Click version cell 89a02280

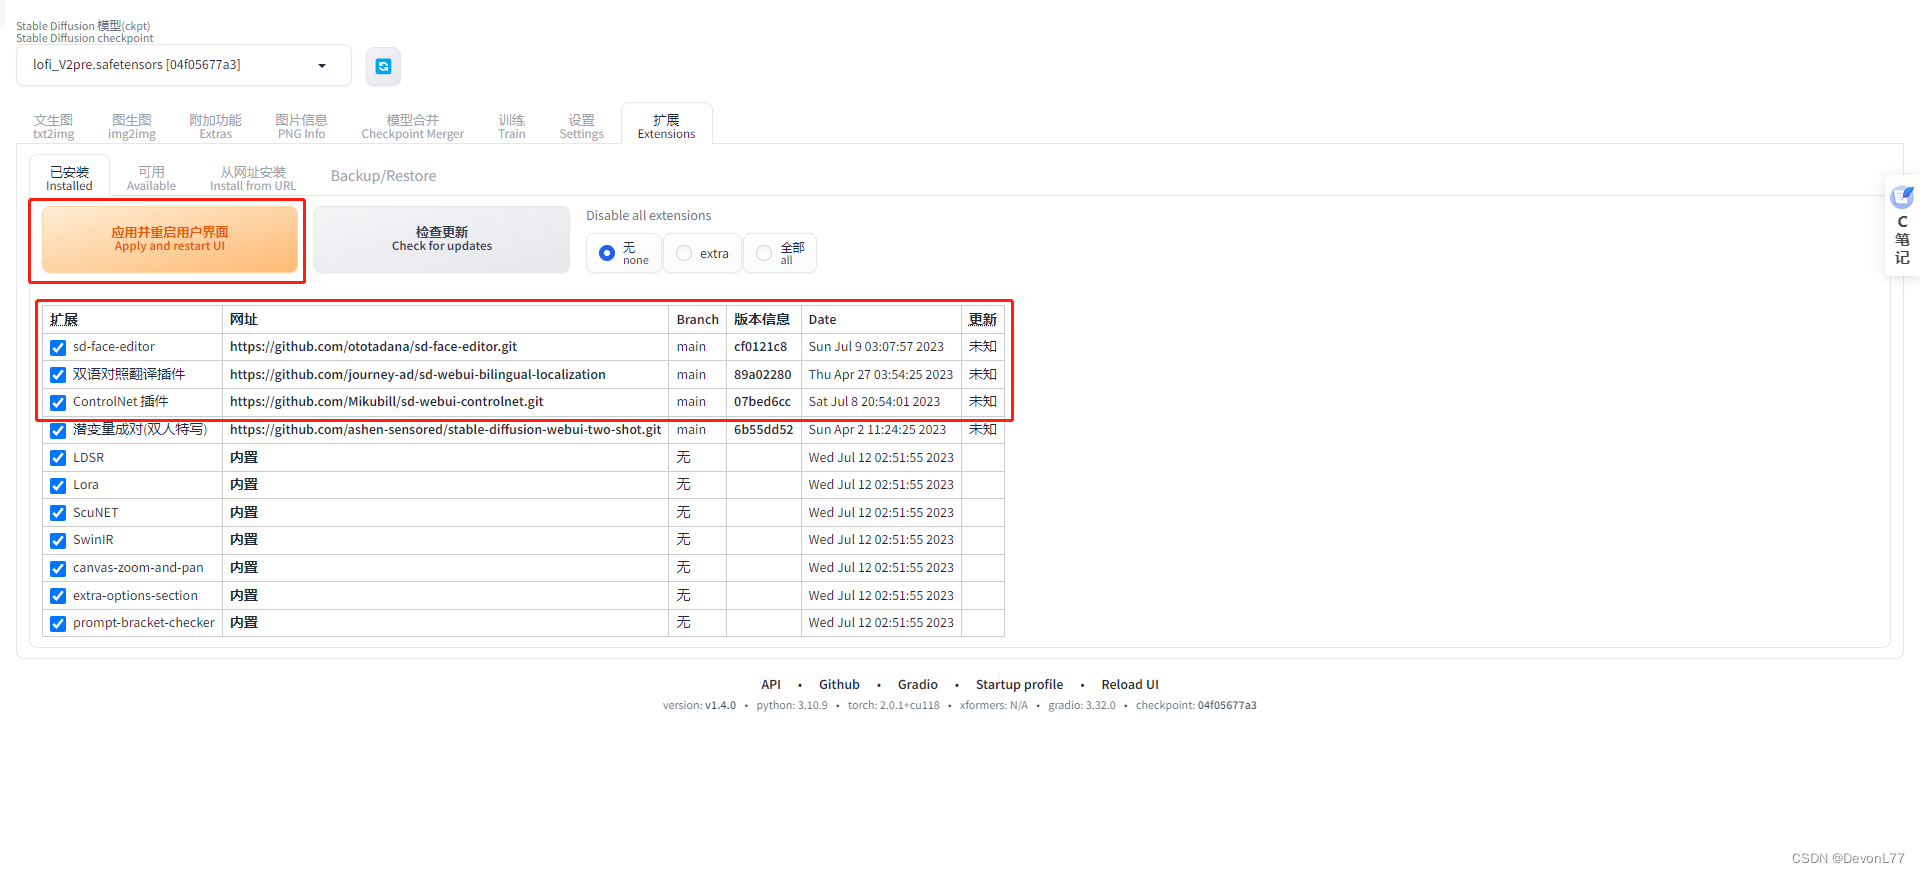762,375
